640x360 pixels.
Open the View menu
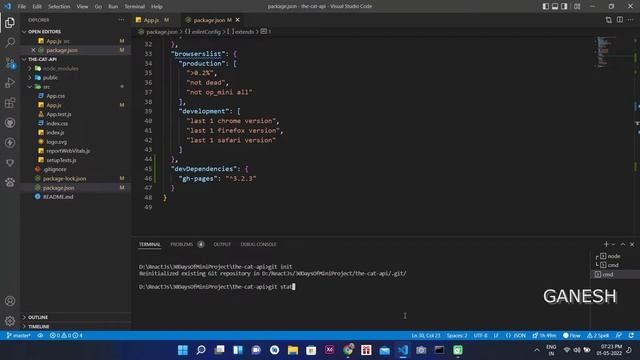pos(82,7)
